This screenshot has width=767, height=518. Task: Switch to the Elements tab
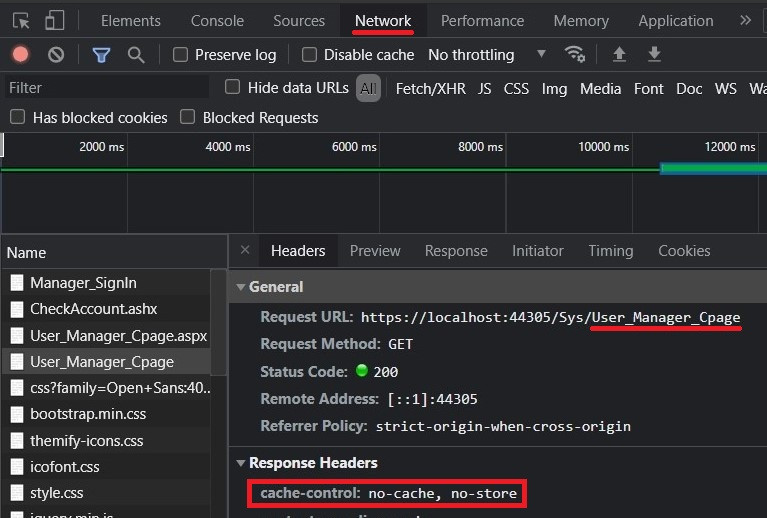point(131,21)
